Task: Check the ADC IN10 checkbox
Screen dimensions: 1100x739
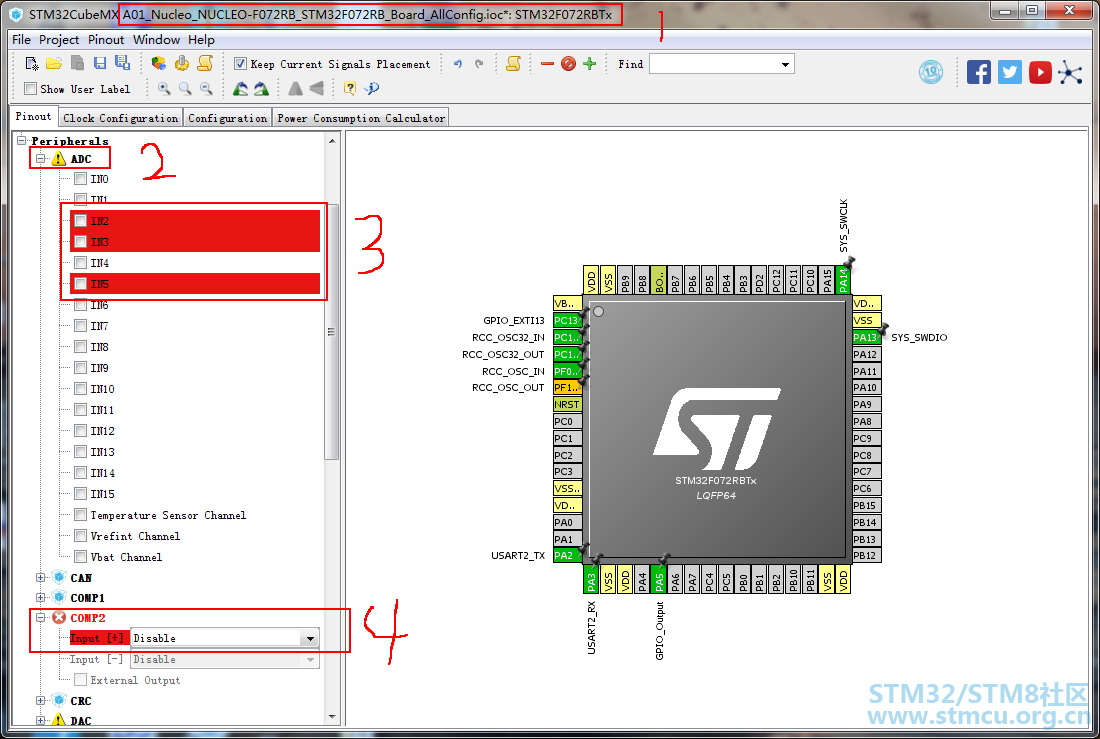Action: [x=81, y=389]
